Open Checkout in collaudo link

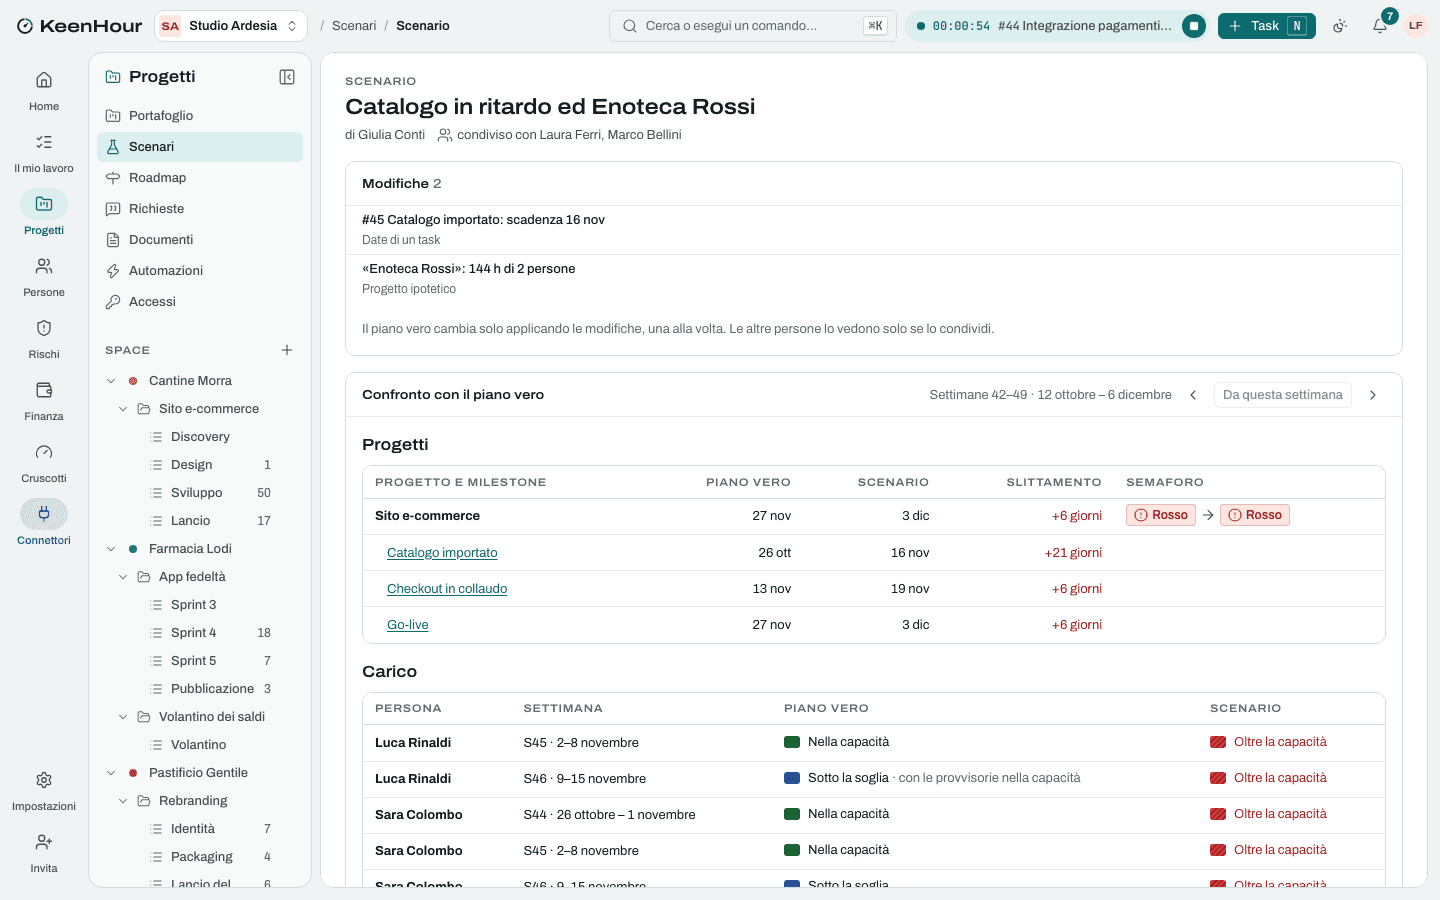(x=447, y=589)
